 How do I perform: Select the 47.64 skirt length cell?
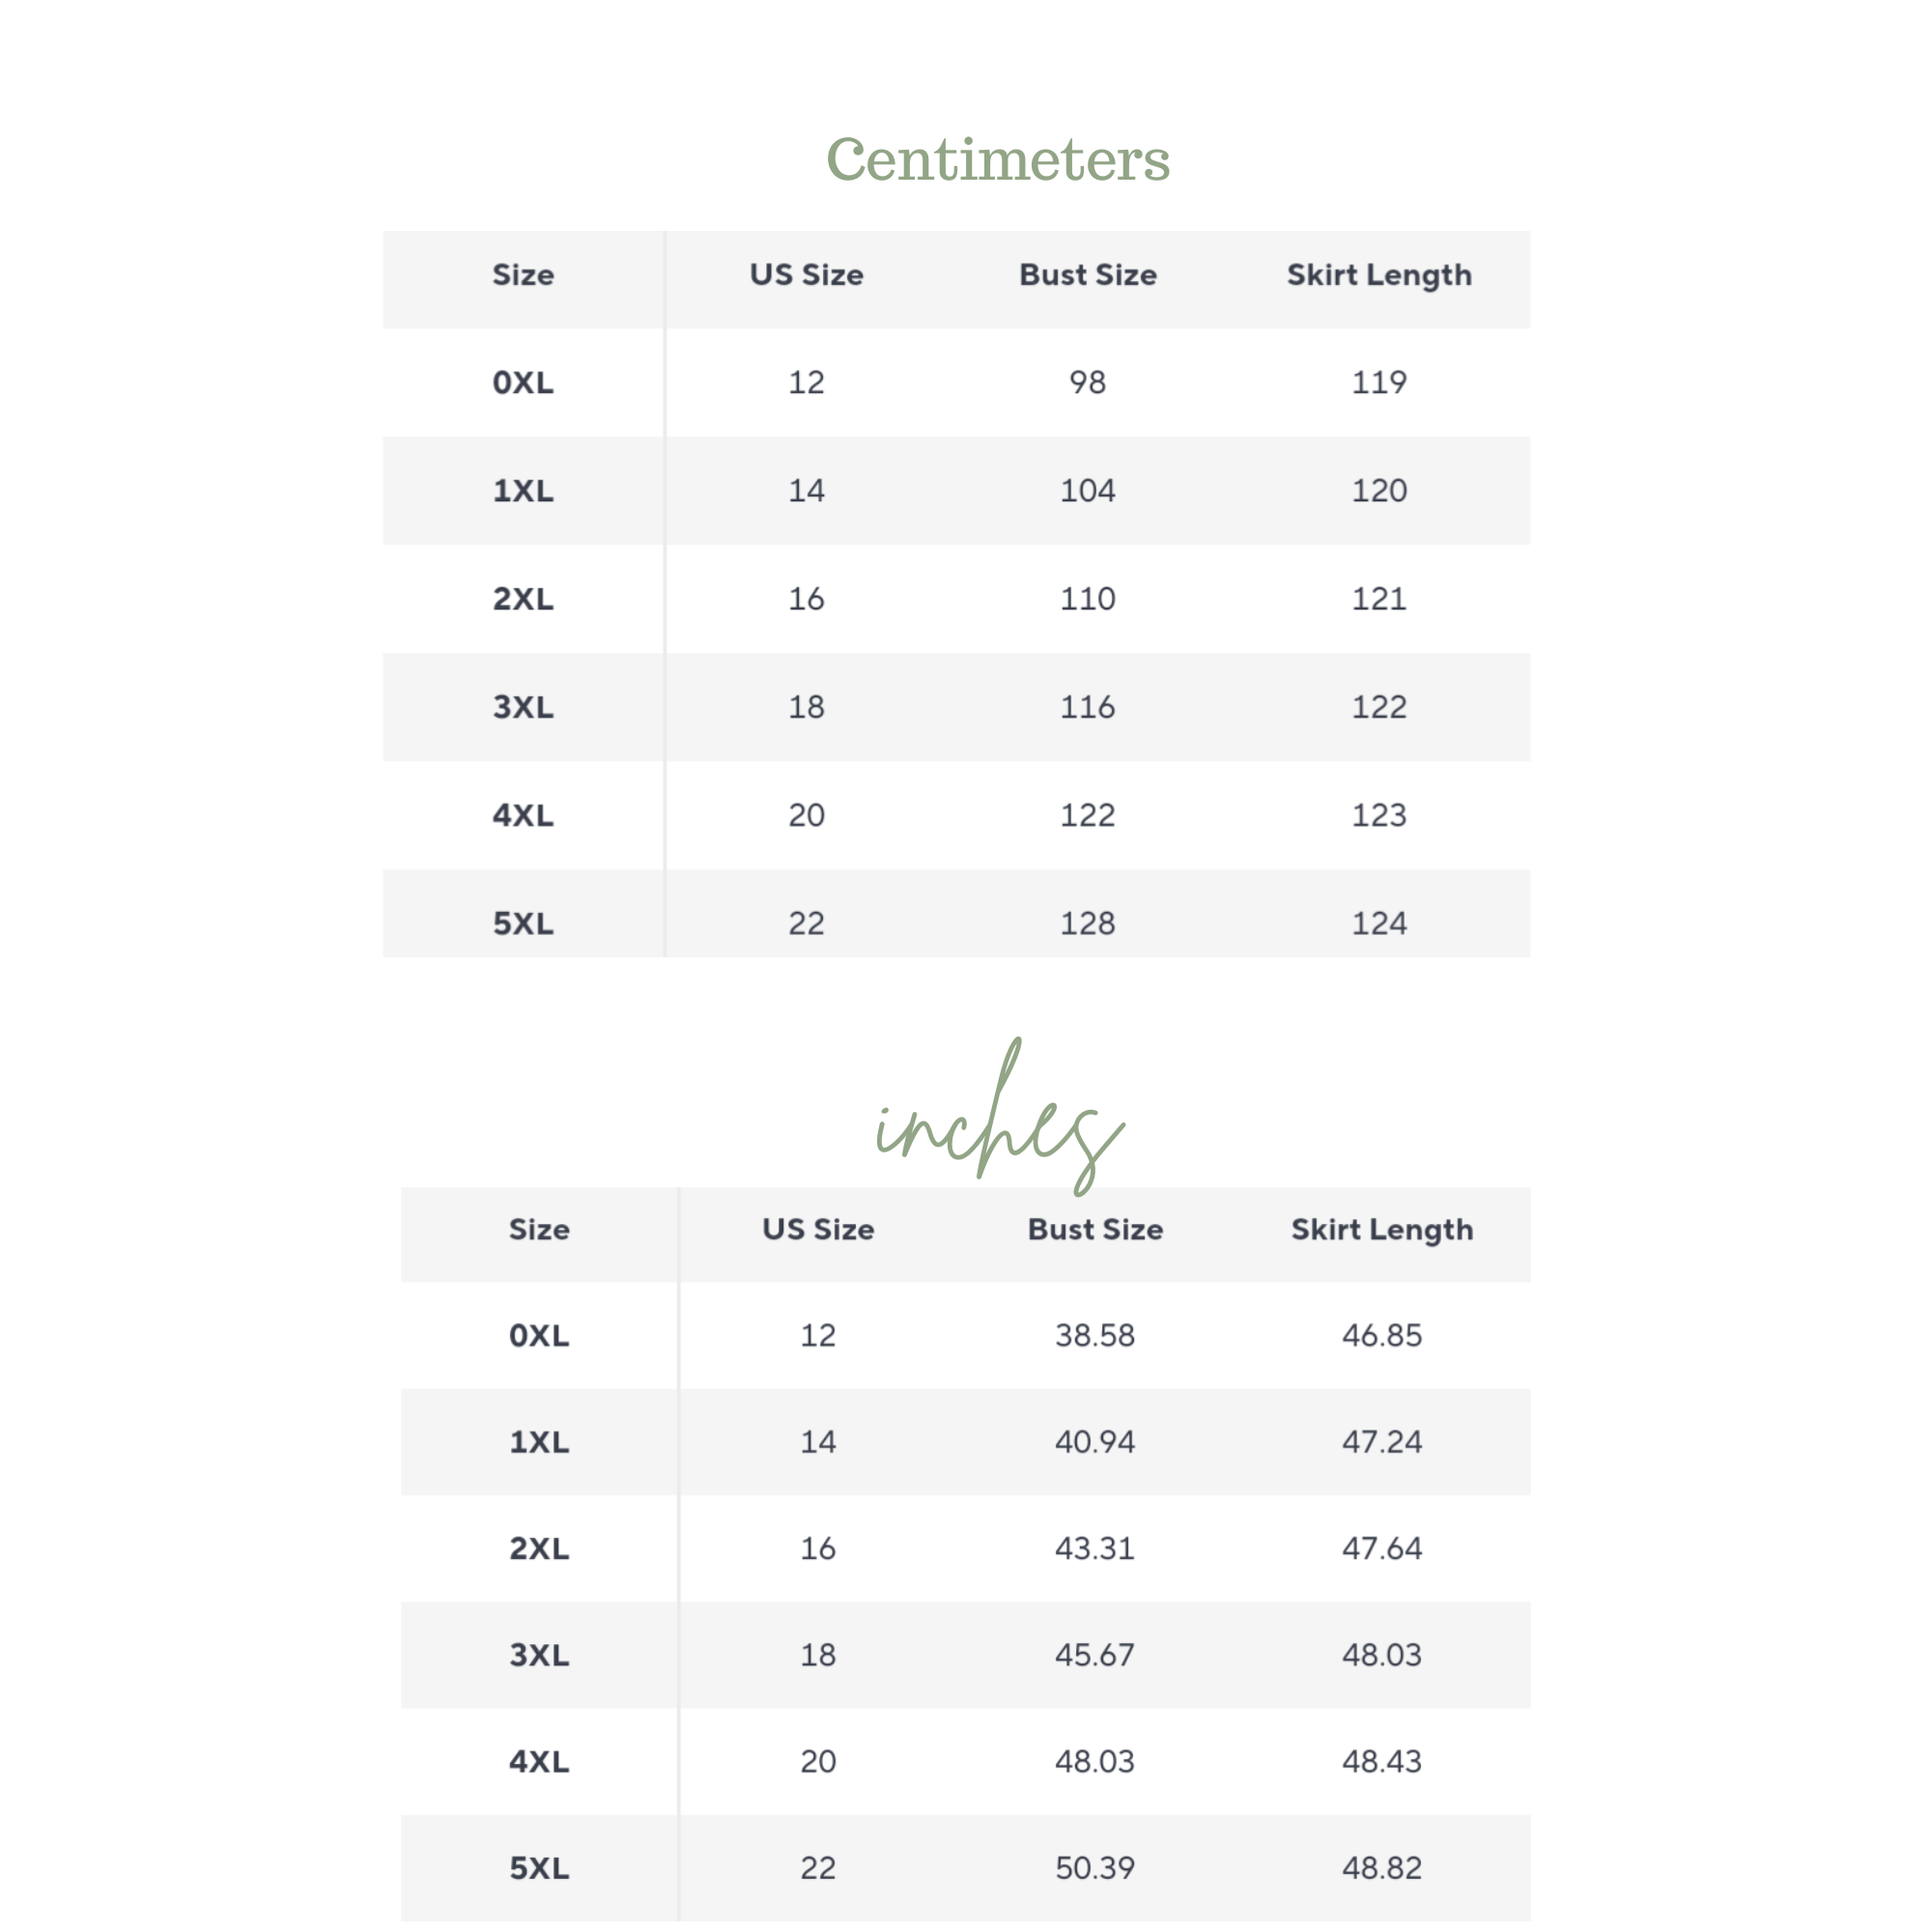[1381, 1548]
